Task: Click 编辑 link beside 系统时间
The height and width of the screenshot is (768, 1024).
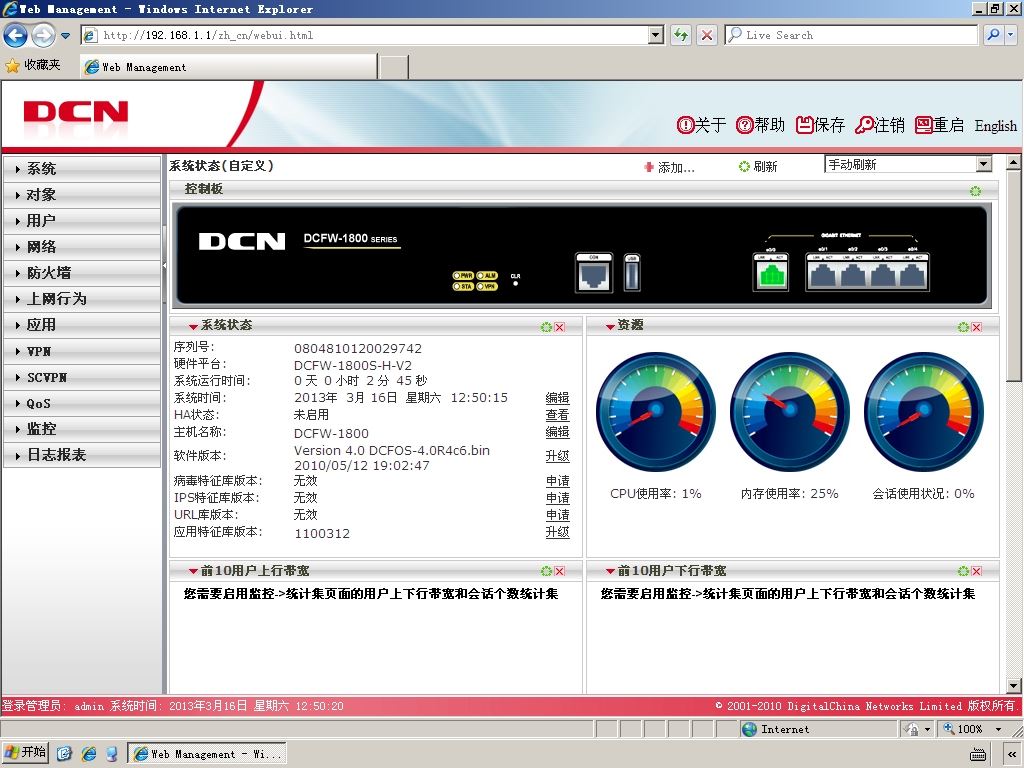Action: pos(557,398)
